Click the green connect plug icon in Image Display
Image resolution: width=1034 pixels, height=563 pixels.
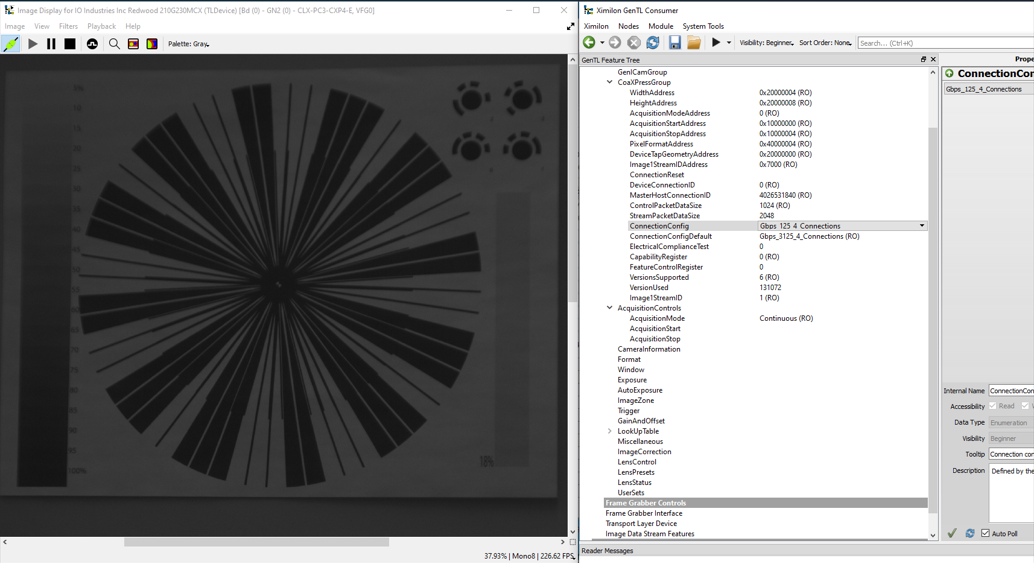(x=11, y=44)
